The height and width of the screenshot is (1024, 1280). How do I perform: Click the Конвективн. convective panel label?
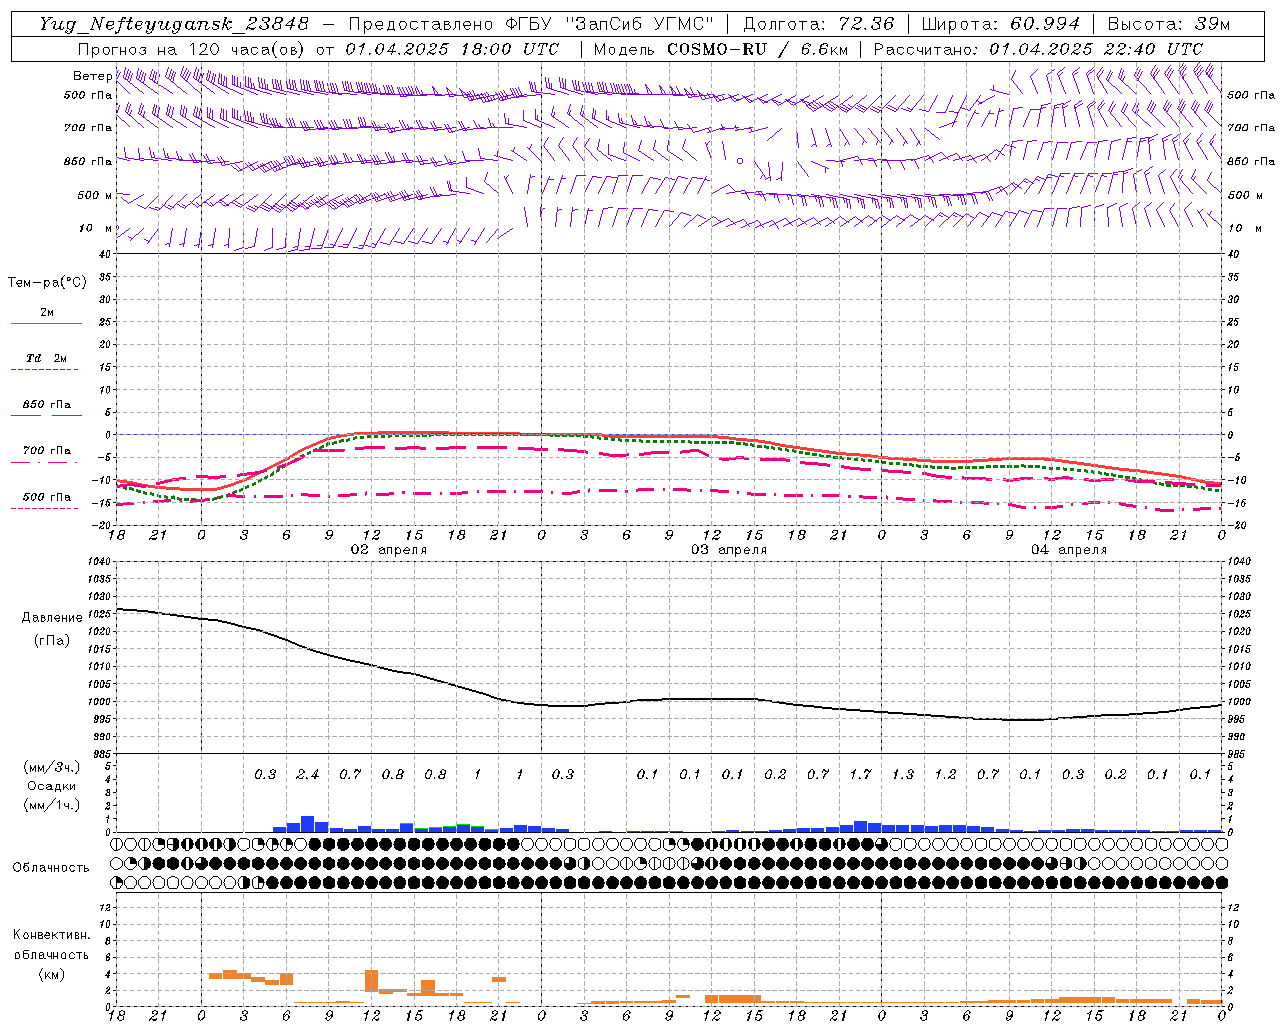51,935
